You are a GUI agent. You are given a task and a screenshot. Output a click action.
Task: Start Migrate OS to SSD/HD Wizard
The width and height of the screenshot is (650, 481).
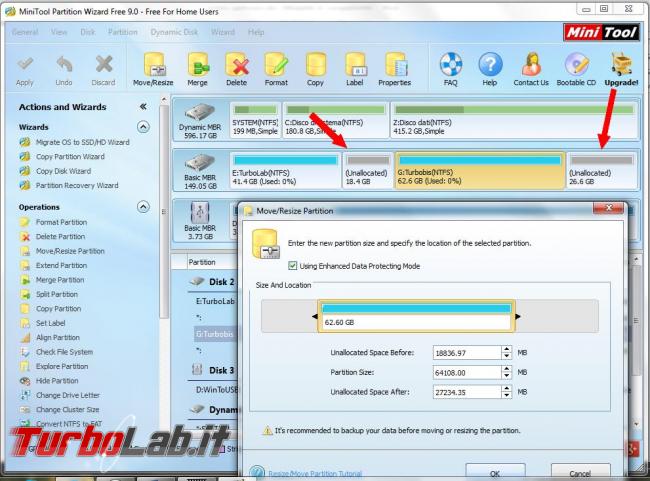click(x=82, y=142)
